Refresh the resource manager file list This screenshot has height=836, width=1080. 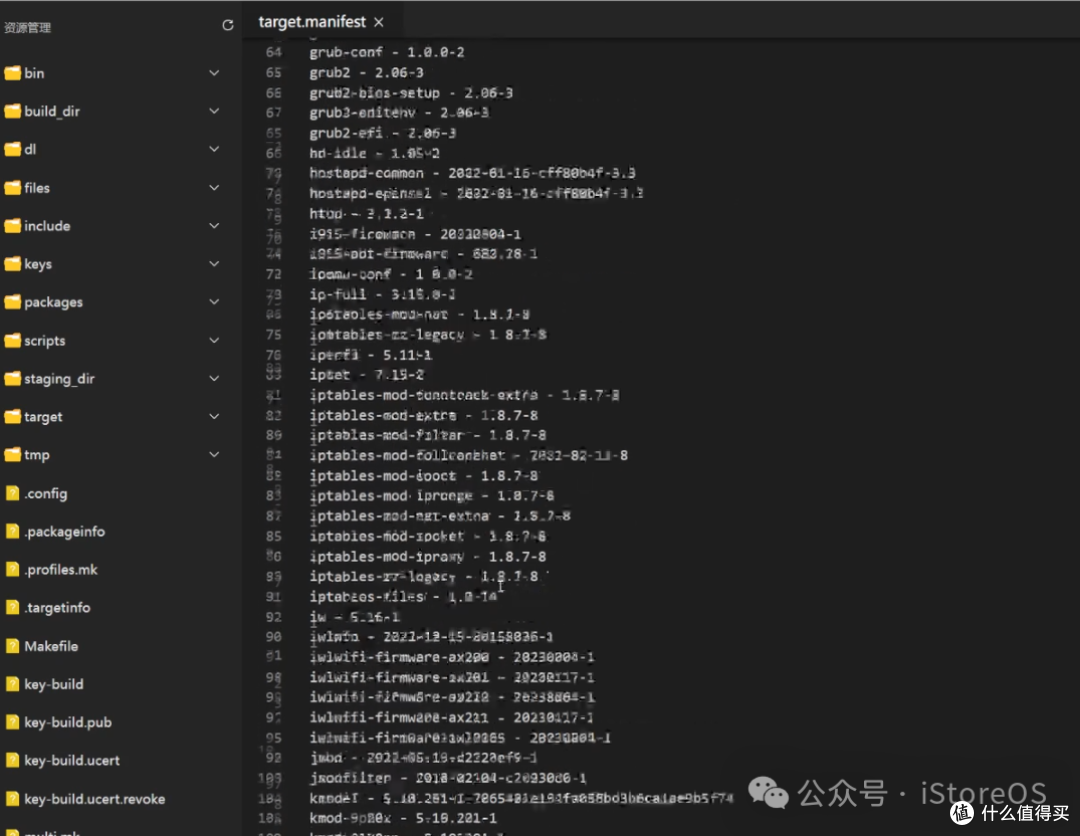(x=228, y=25)
